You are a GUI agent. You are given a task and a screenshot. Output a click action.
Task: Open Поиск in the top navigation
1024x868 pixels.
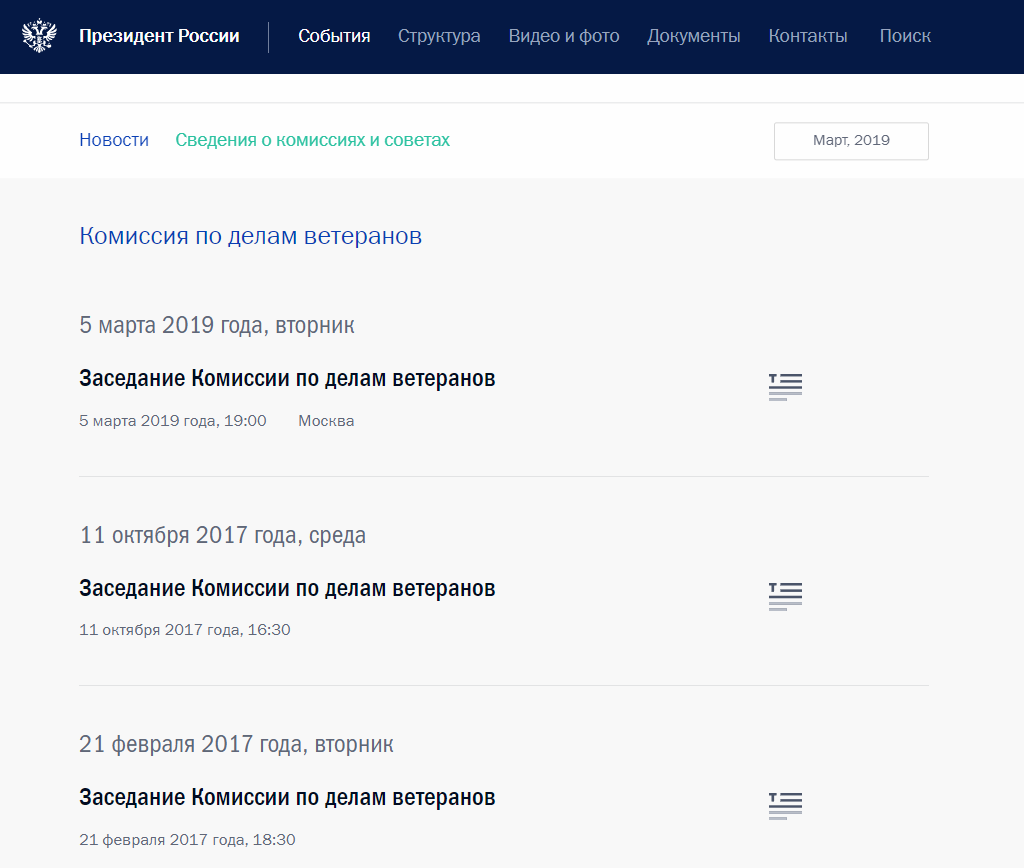(905, 36)
